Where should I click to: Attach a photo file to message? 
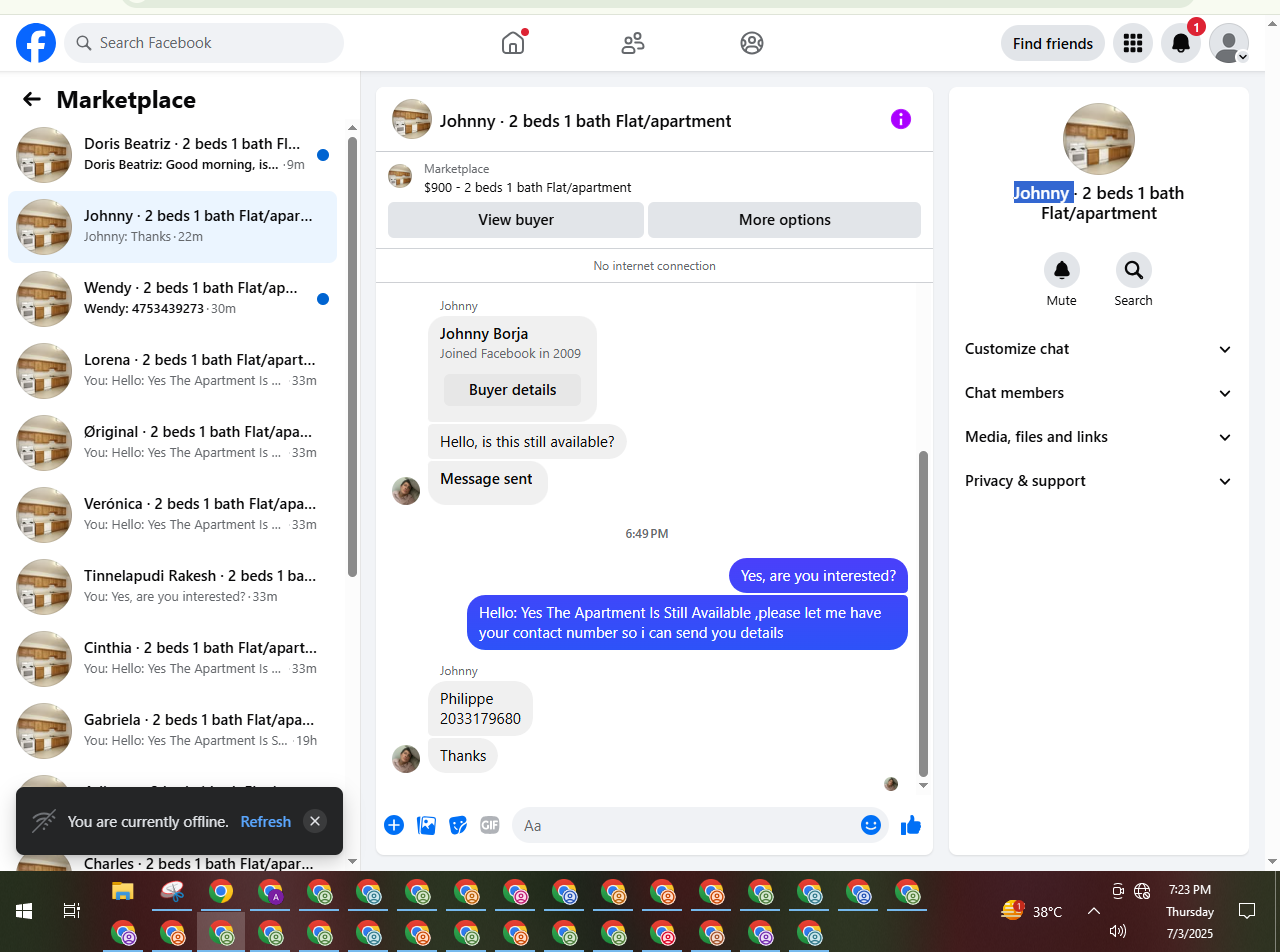pos(427,825)
